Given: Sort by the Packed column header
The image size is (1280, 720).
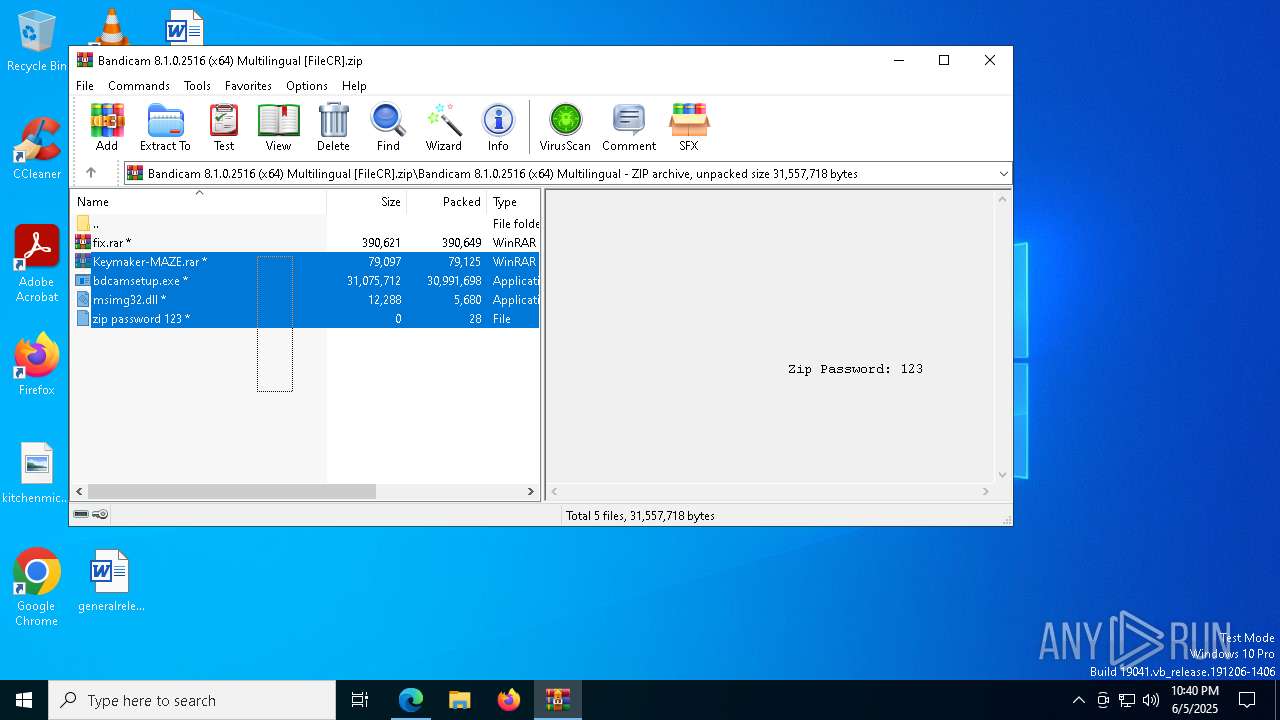Looking at the screenshot, I should (x=447, y=202).
